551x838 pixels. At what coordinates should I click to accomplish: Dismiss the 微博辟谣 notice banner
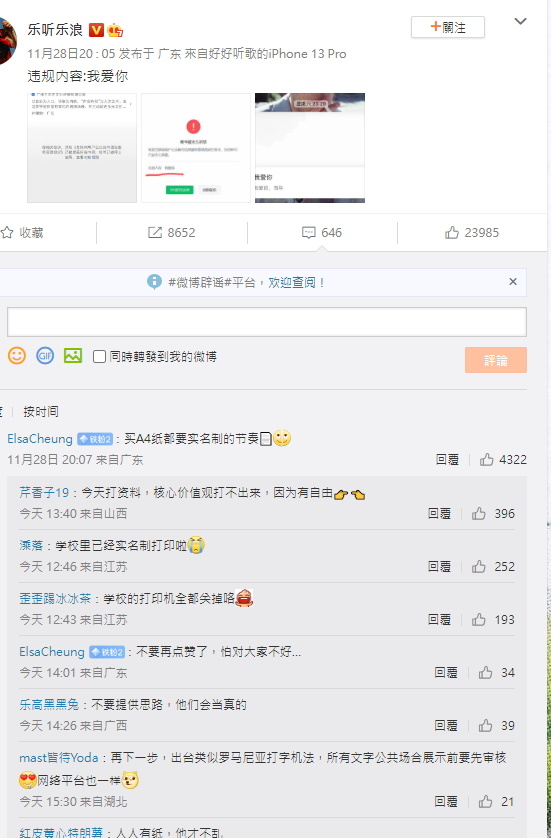coord(513,282)
